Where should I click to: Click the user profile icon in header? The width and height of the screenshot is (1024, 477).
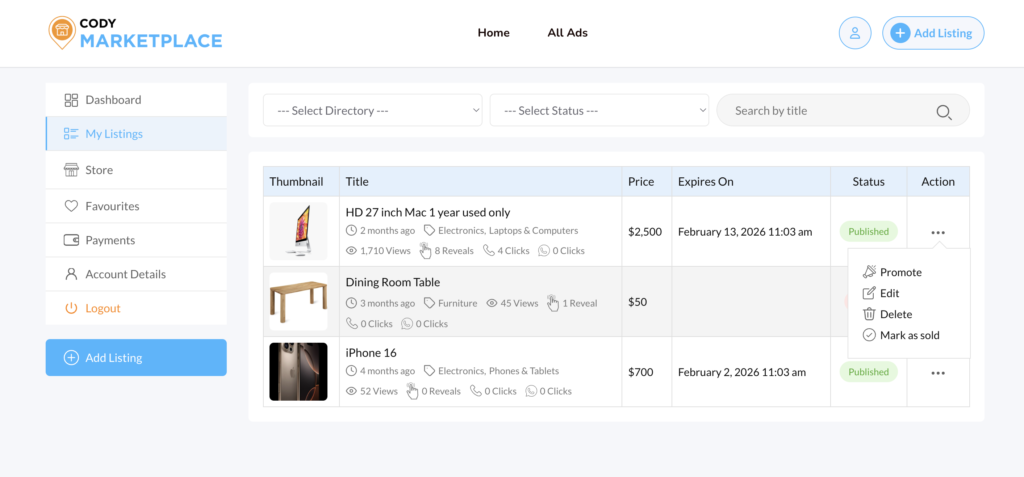pyautogui.click(x=854, y=33)
